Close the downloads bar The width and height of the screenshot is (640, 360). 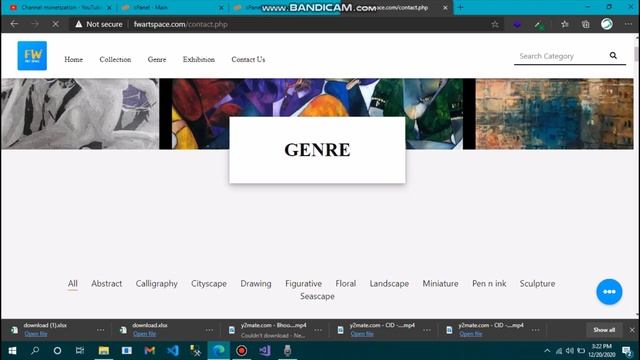632,330
